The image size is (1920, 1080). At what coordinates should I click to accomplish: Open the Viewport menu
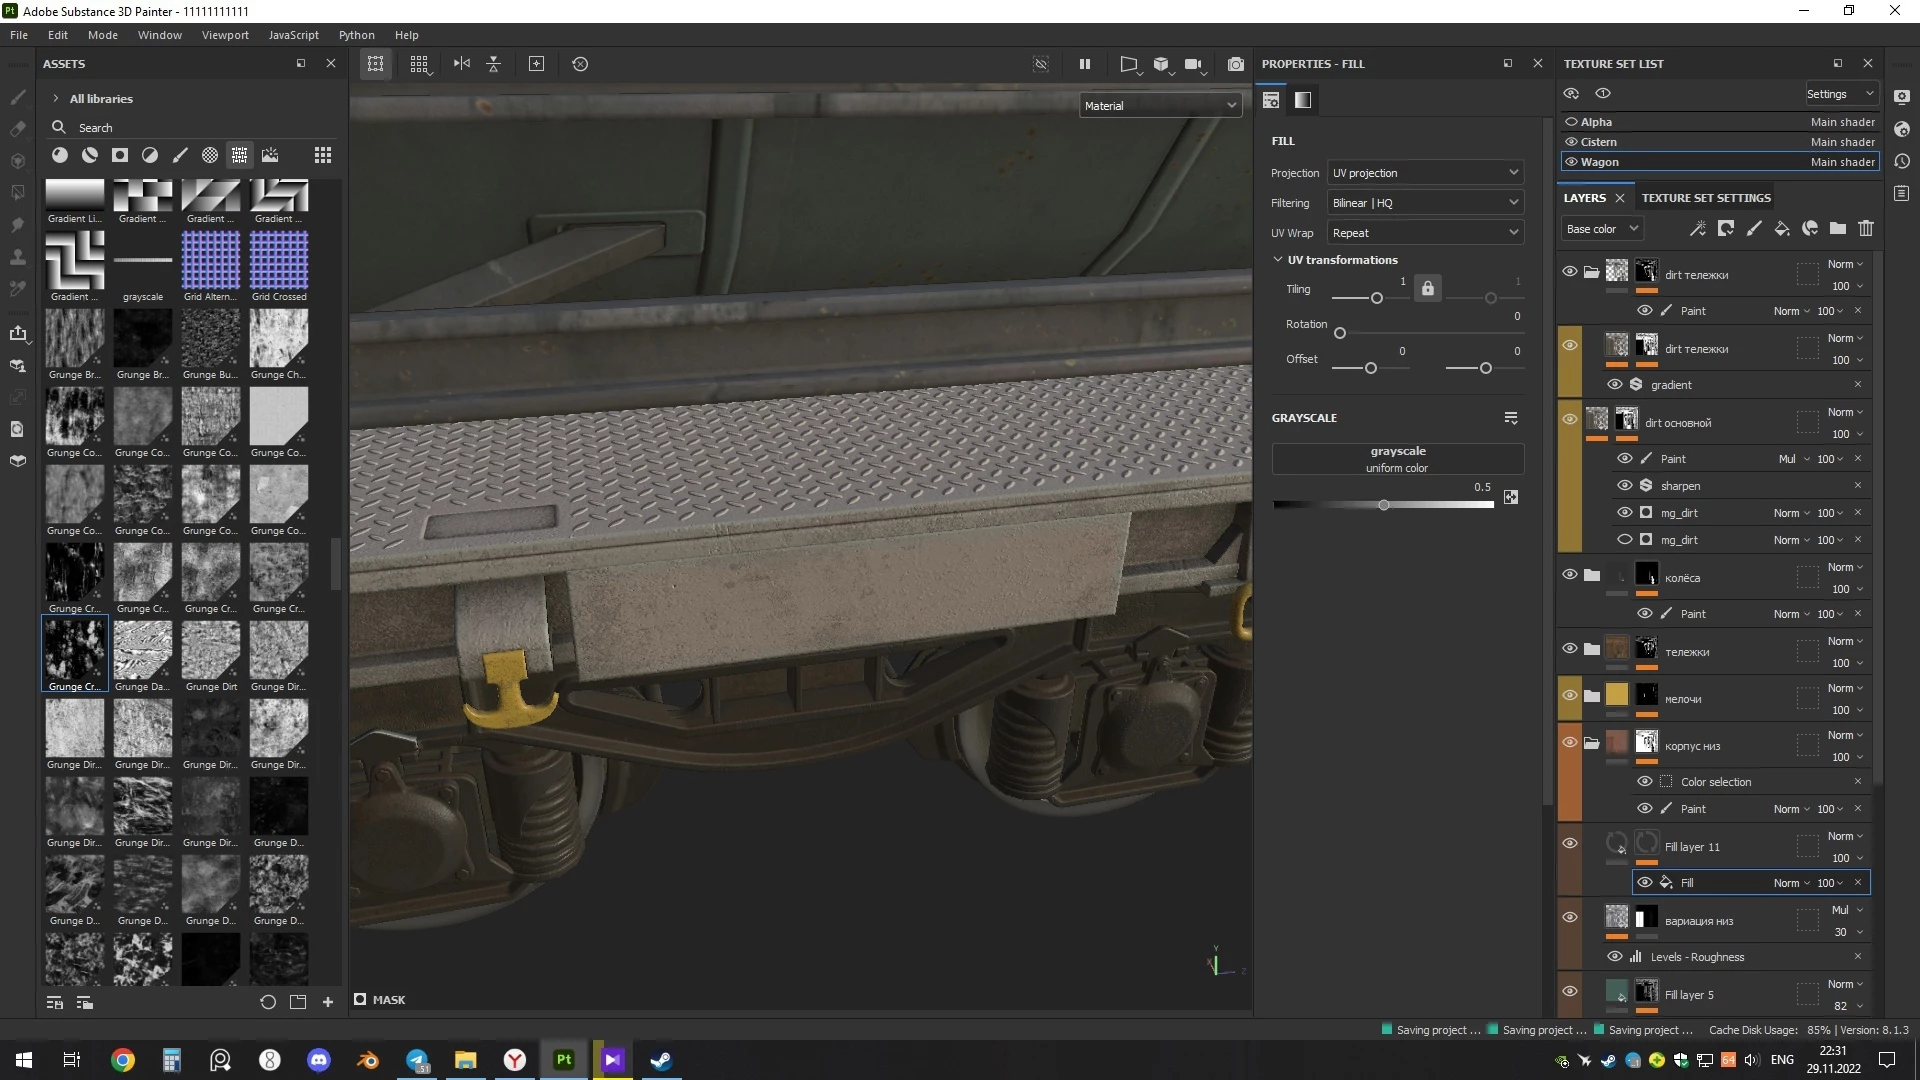(225, 35)
